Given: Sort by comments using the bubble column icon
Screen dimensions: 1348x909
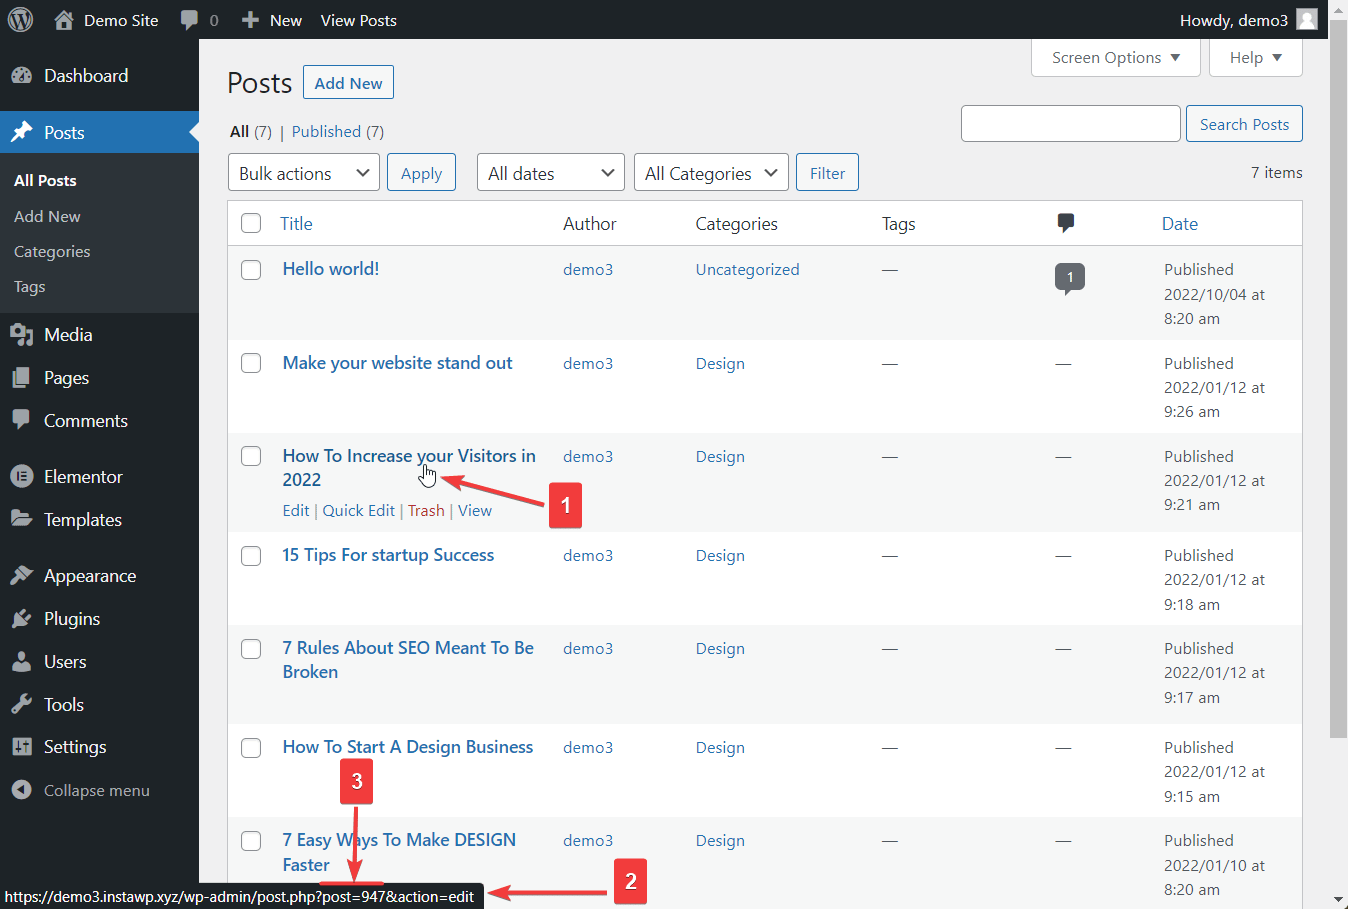Looking at the screenshot, I should point(1065,223).
